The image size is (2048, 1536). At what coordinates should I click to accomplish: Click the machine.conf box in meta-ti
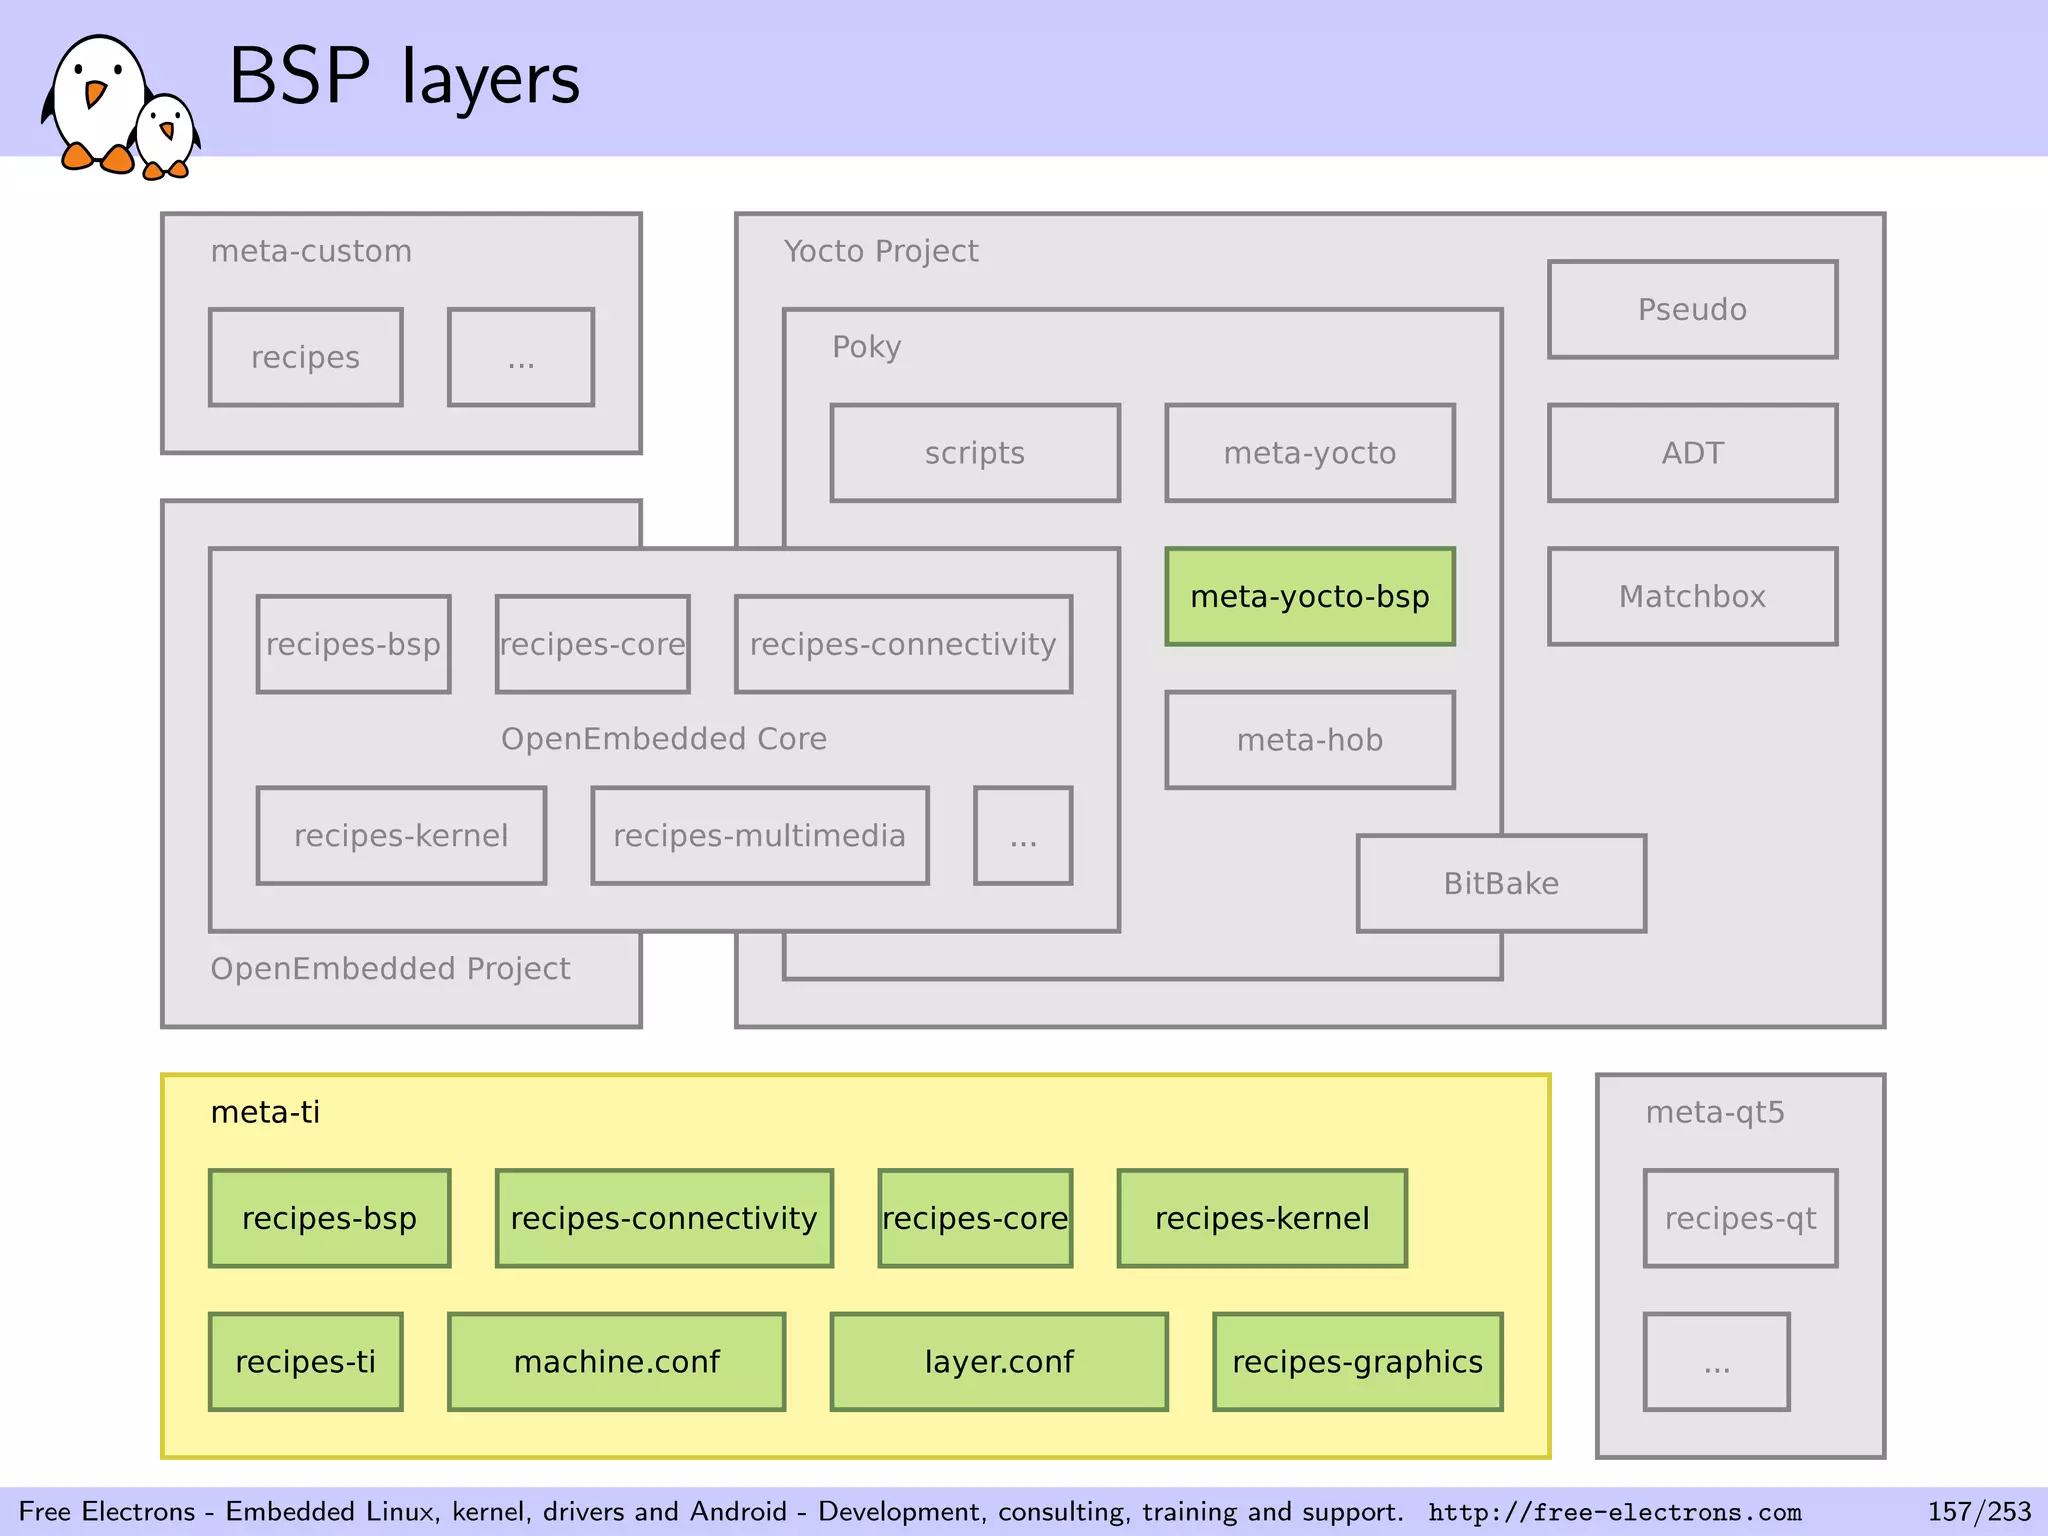tap(616, 1362)
